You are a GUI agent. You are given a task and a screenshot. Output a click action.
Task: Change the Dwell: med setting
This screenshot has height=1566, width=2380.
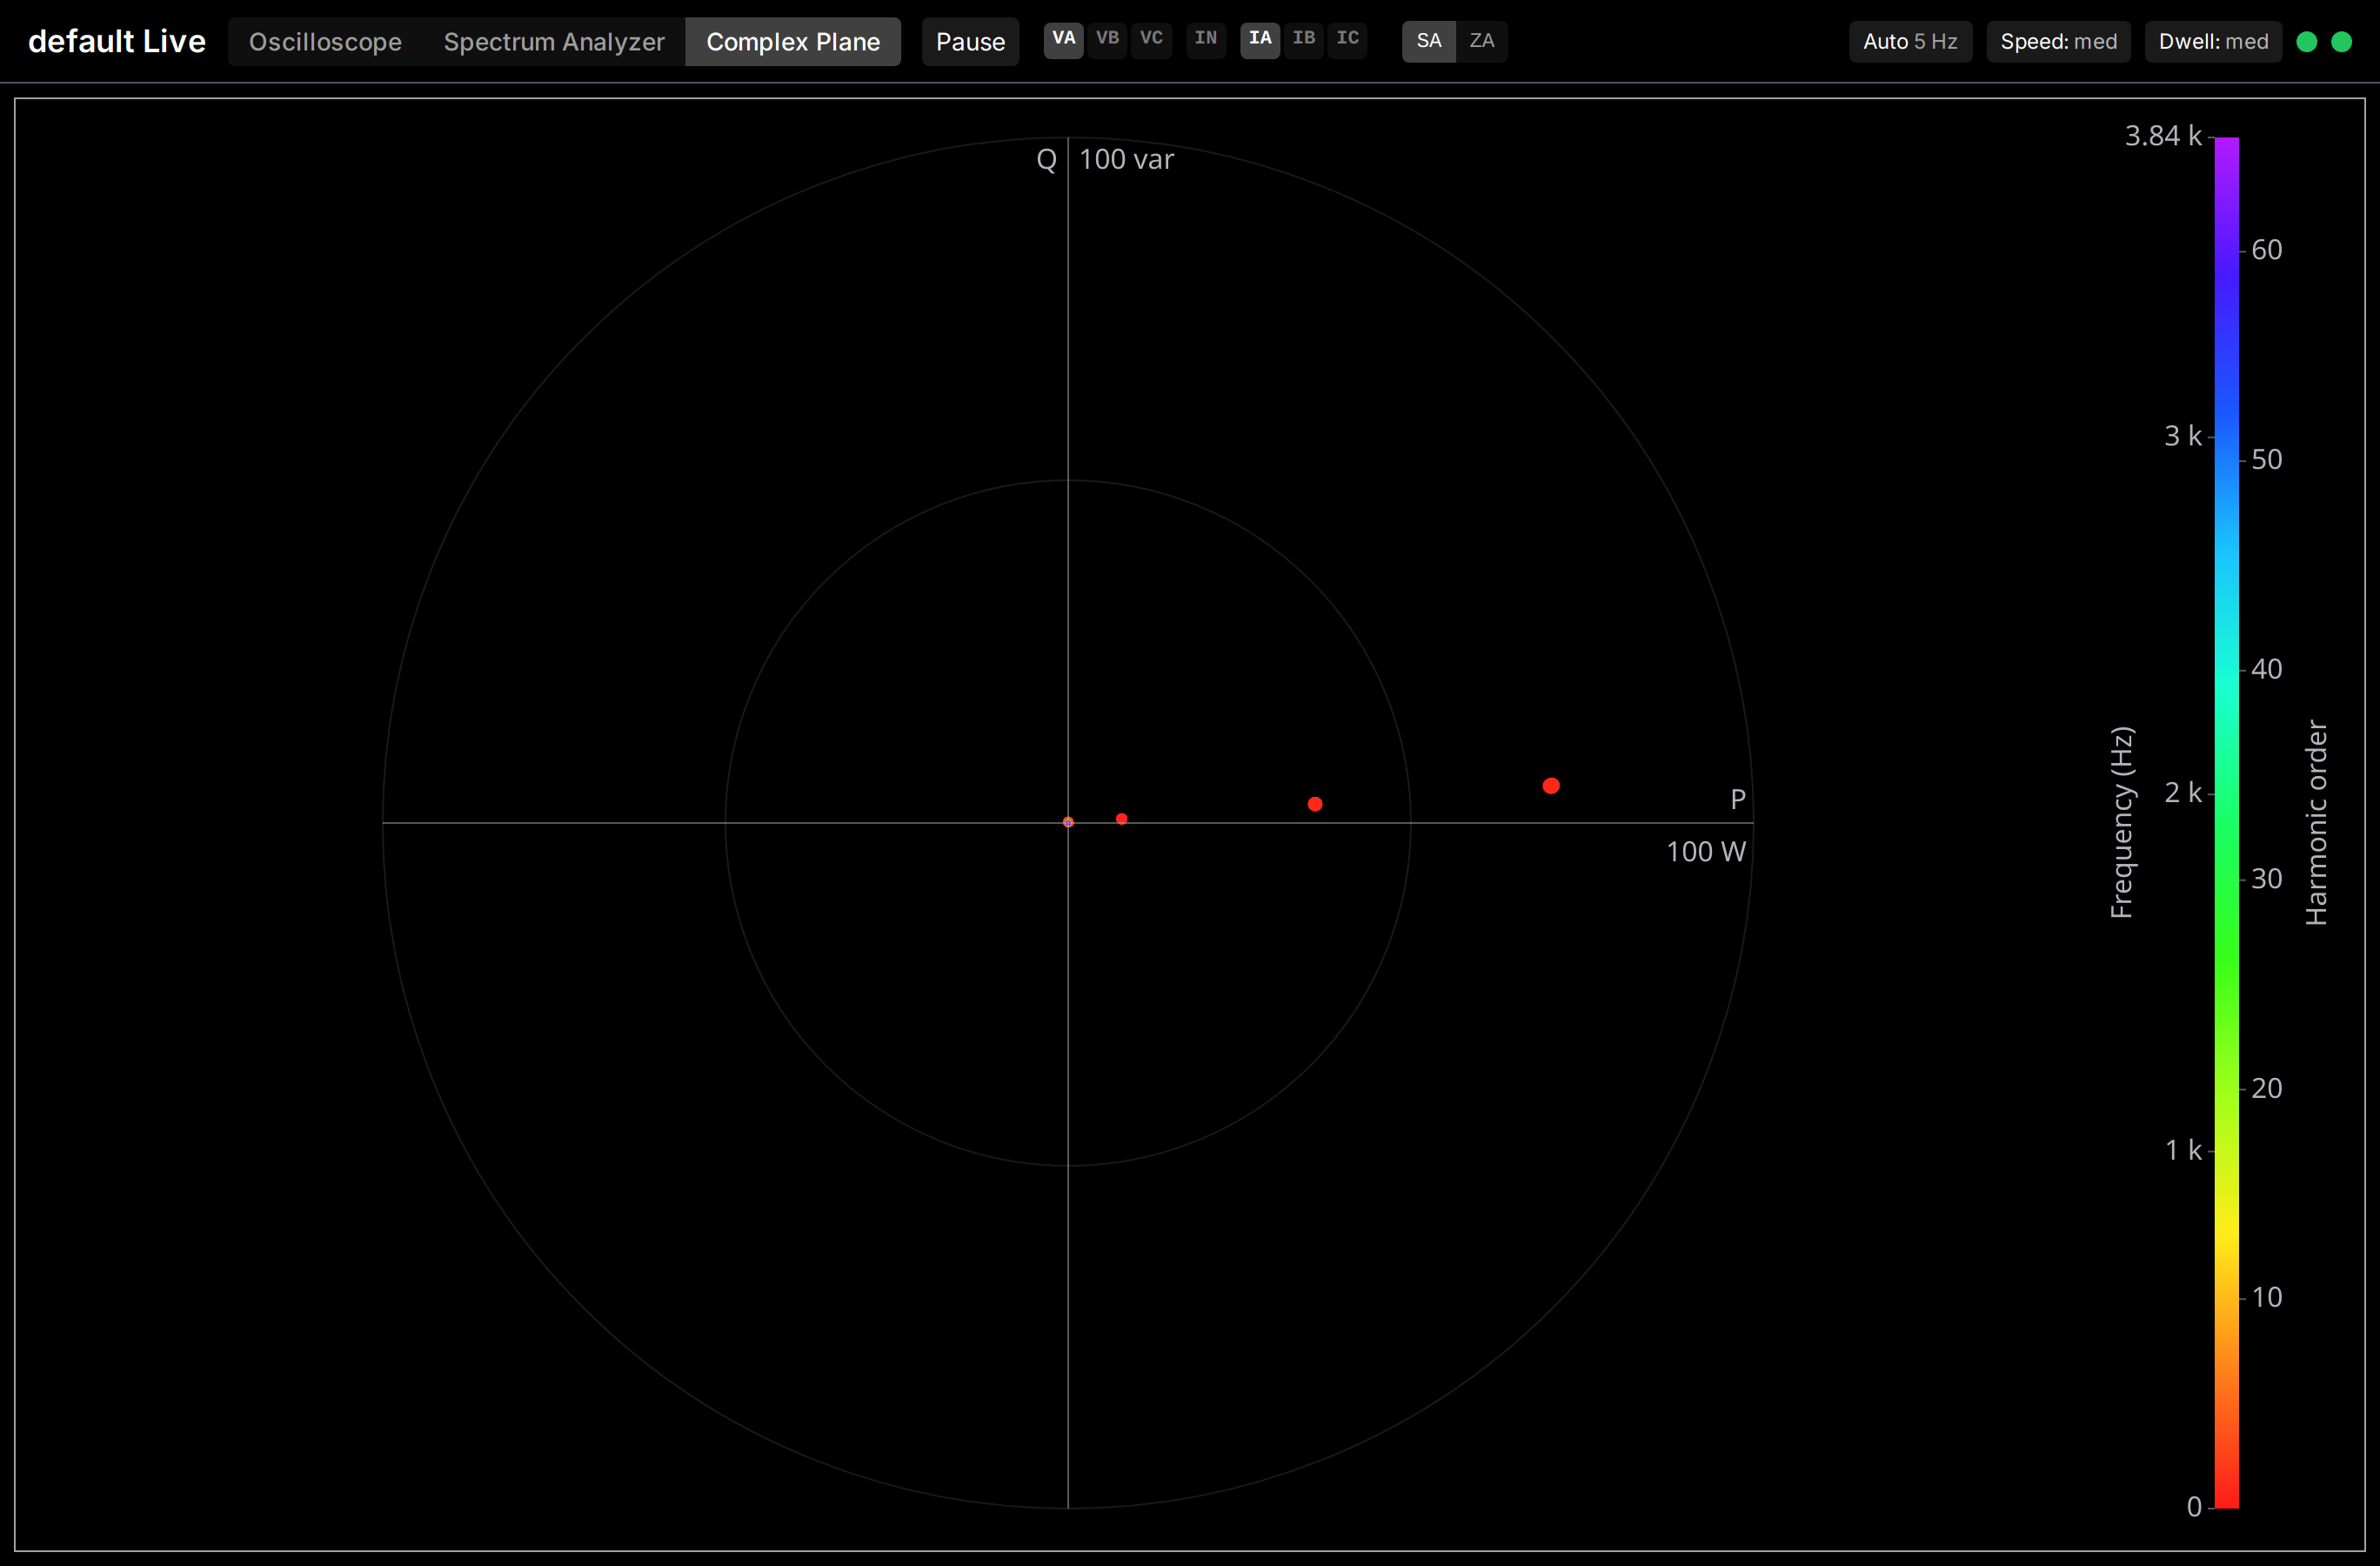pos(2213,42)
